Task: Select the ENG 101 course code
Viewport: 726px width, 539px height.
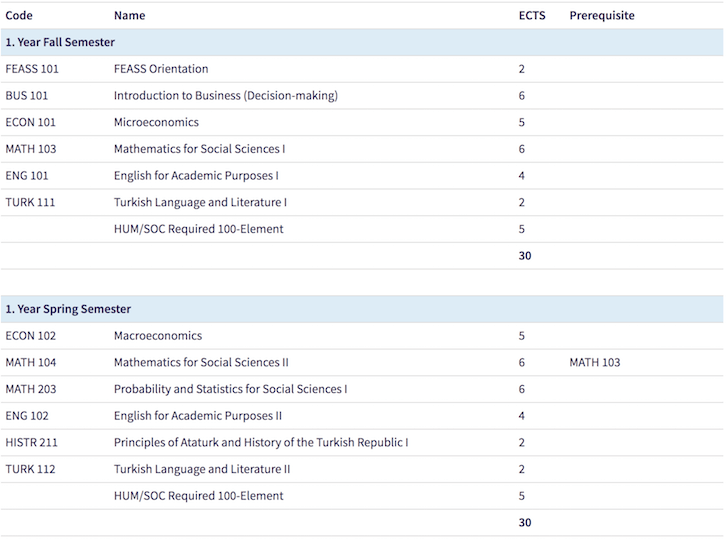Action: [x=27, y=176]
